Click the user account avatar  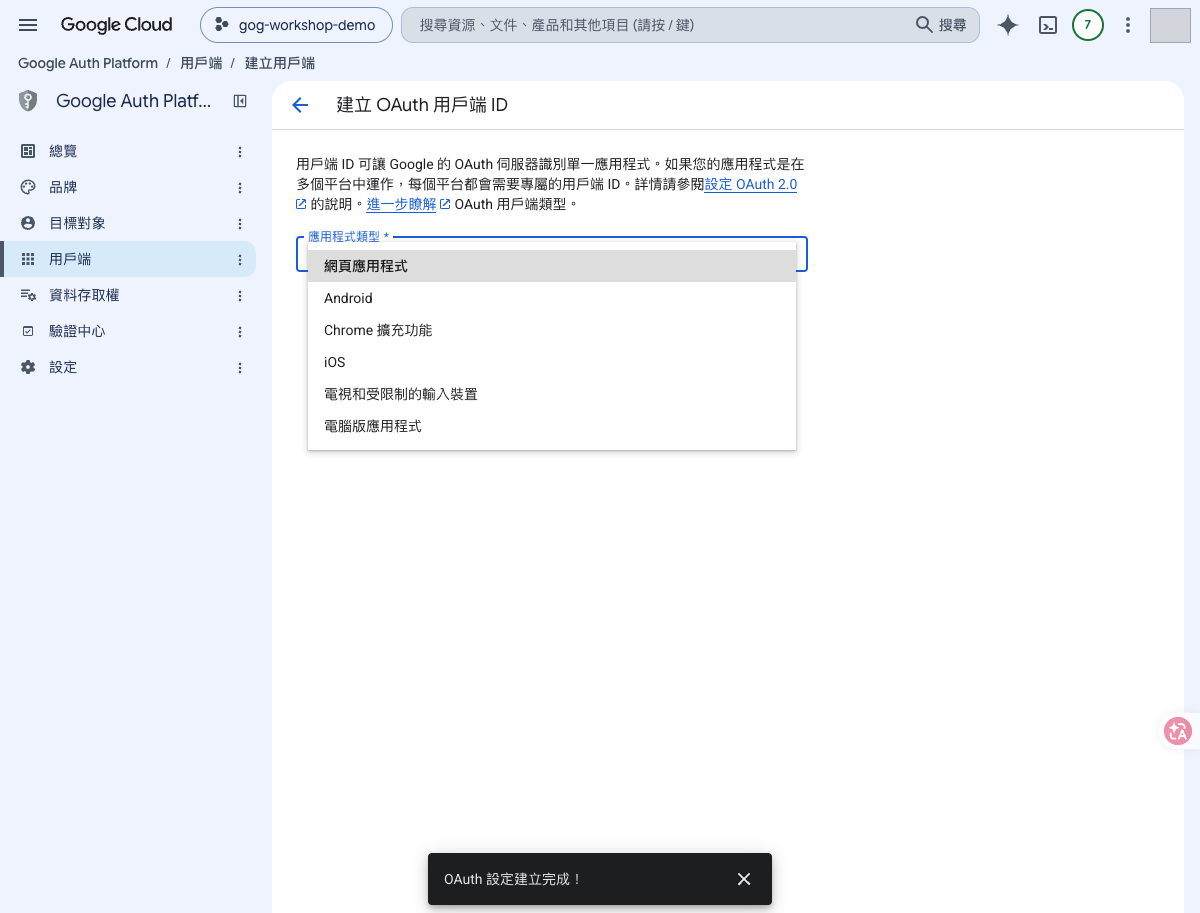(x=1170, y=25)
